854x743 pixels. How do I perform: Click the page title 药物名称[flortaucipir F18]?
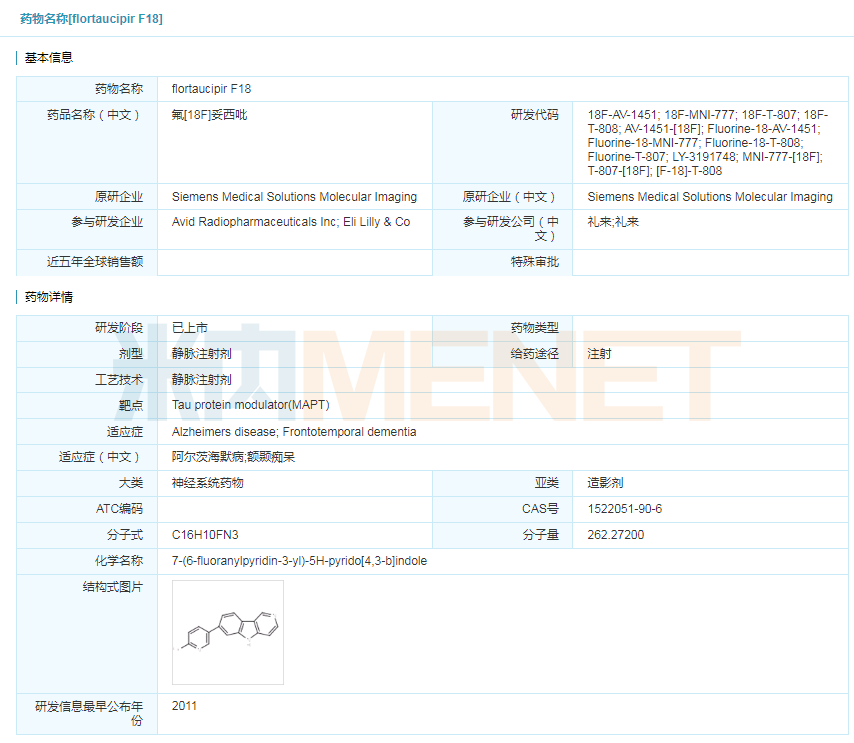(92, 19)
